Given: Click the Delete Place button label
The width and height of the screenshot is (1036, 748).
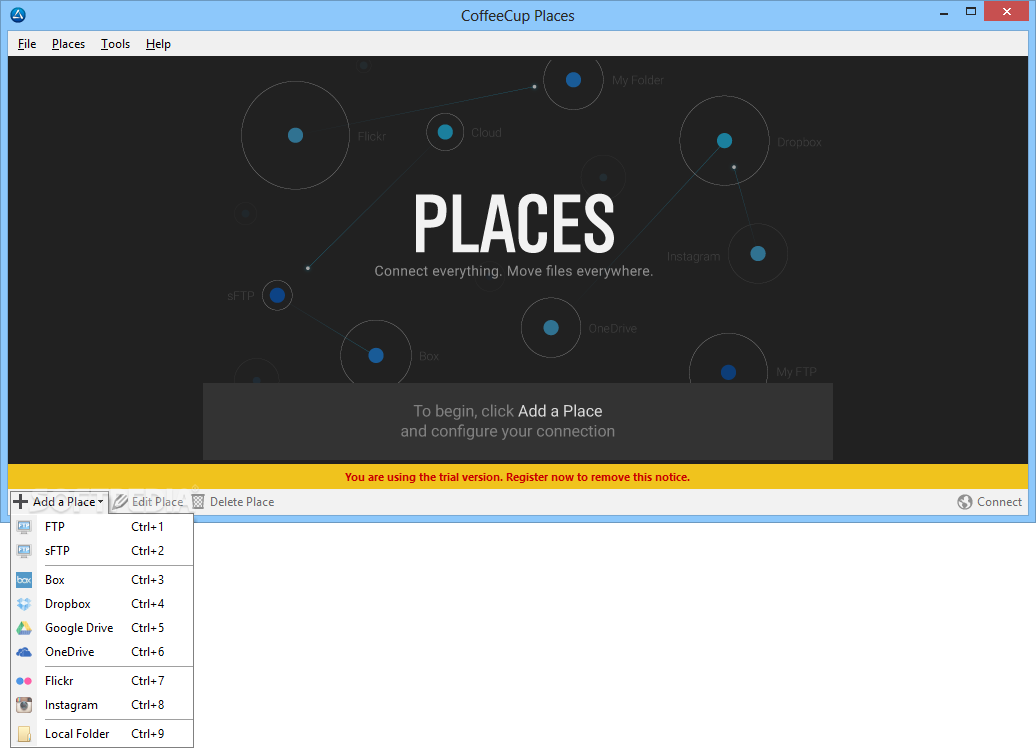Looking at the screenshot, I should coord(242,502).
